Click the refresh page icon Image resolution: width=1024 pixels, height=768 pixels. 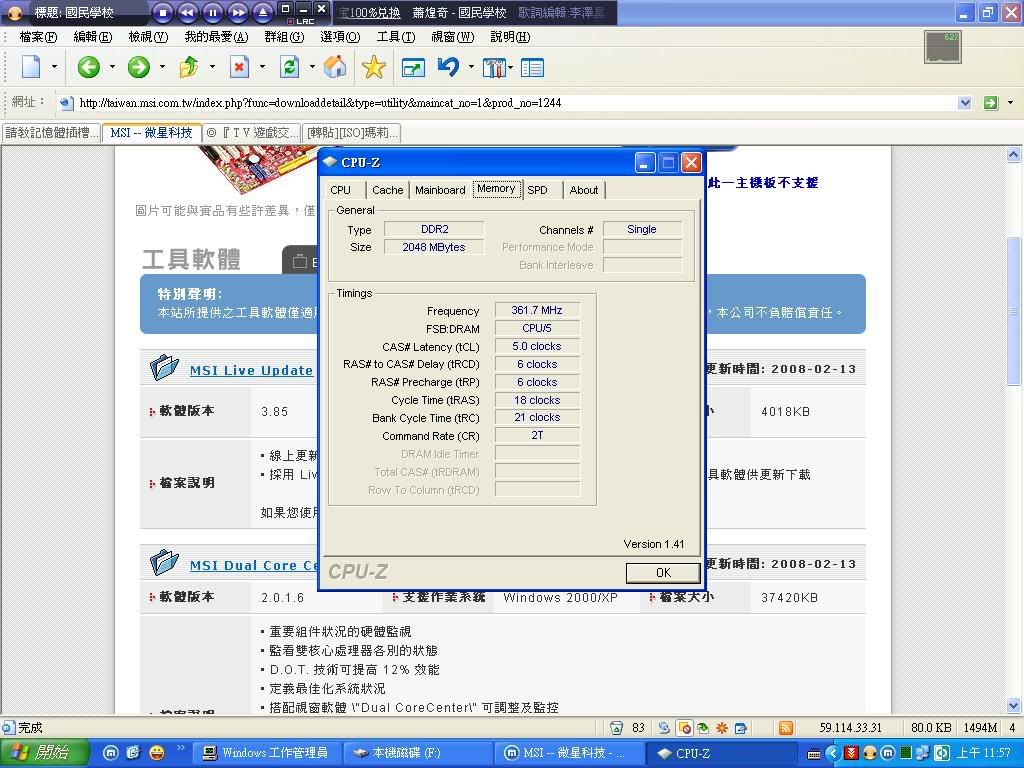point(289,67)
